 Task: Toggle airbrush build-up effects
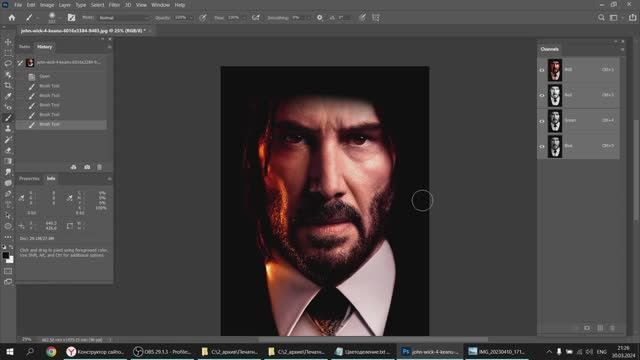(256, 18)
